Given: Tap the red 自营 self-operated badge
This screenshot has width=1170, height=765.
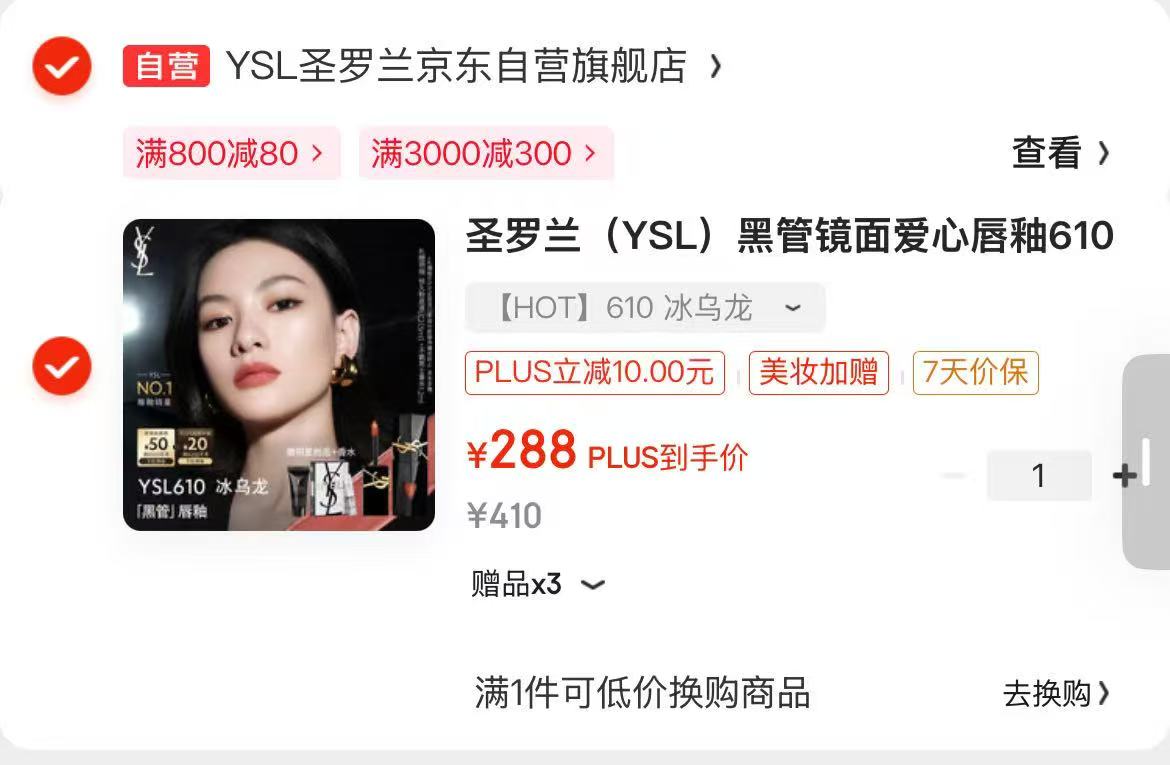Looking at the screenshot, I should coord(166,66).
